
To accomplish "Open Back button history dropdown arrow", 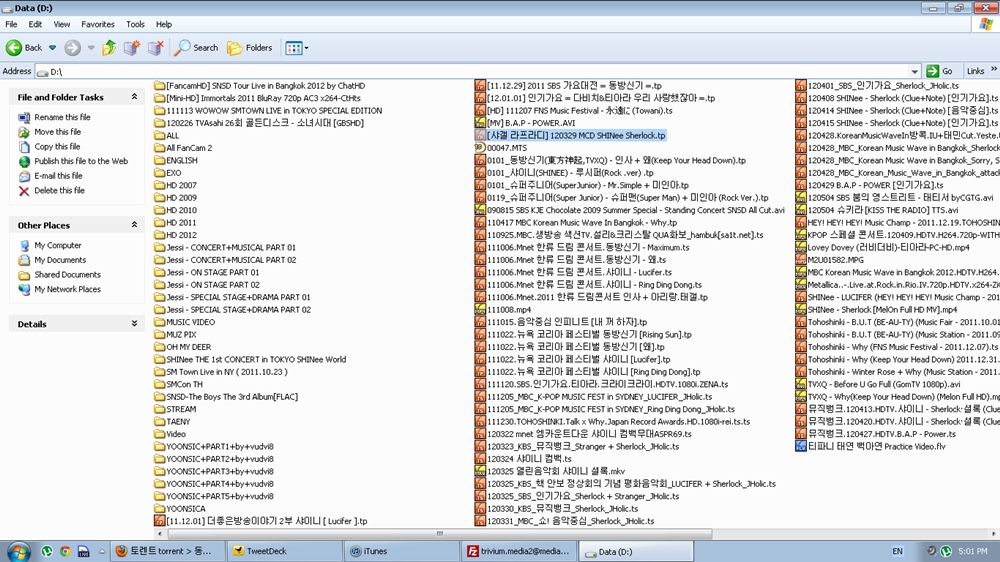I will point(52,47).
